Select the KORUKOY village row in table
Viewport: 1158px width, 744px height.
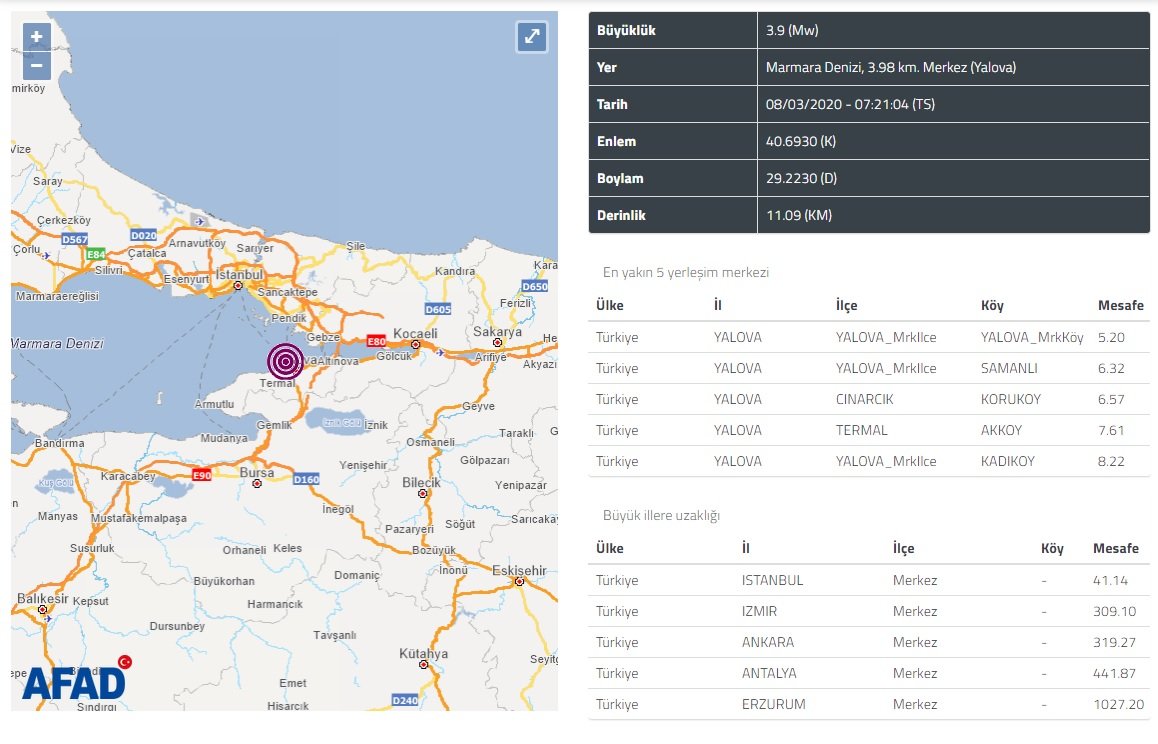(x=868, y=399)
